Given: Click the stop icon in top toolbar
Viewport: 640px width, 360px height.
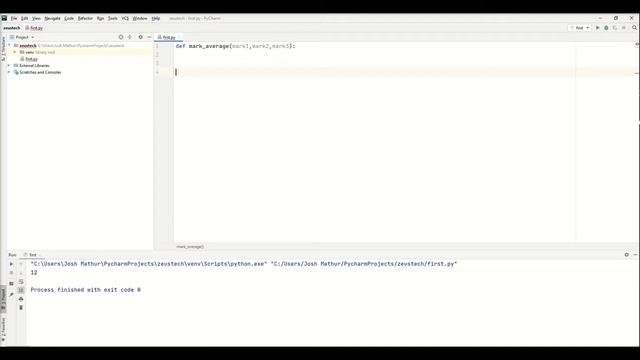Looking at the screenshot, I should [624, 28].
